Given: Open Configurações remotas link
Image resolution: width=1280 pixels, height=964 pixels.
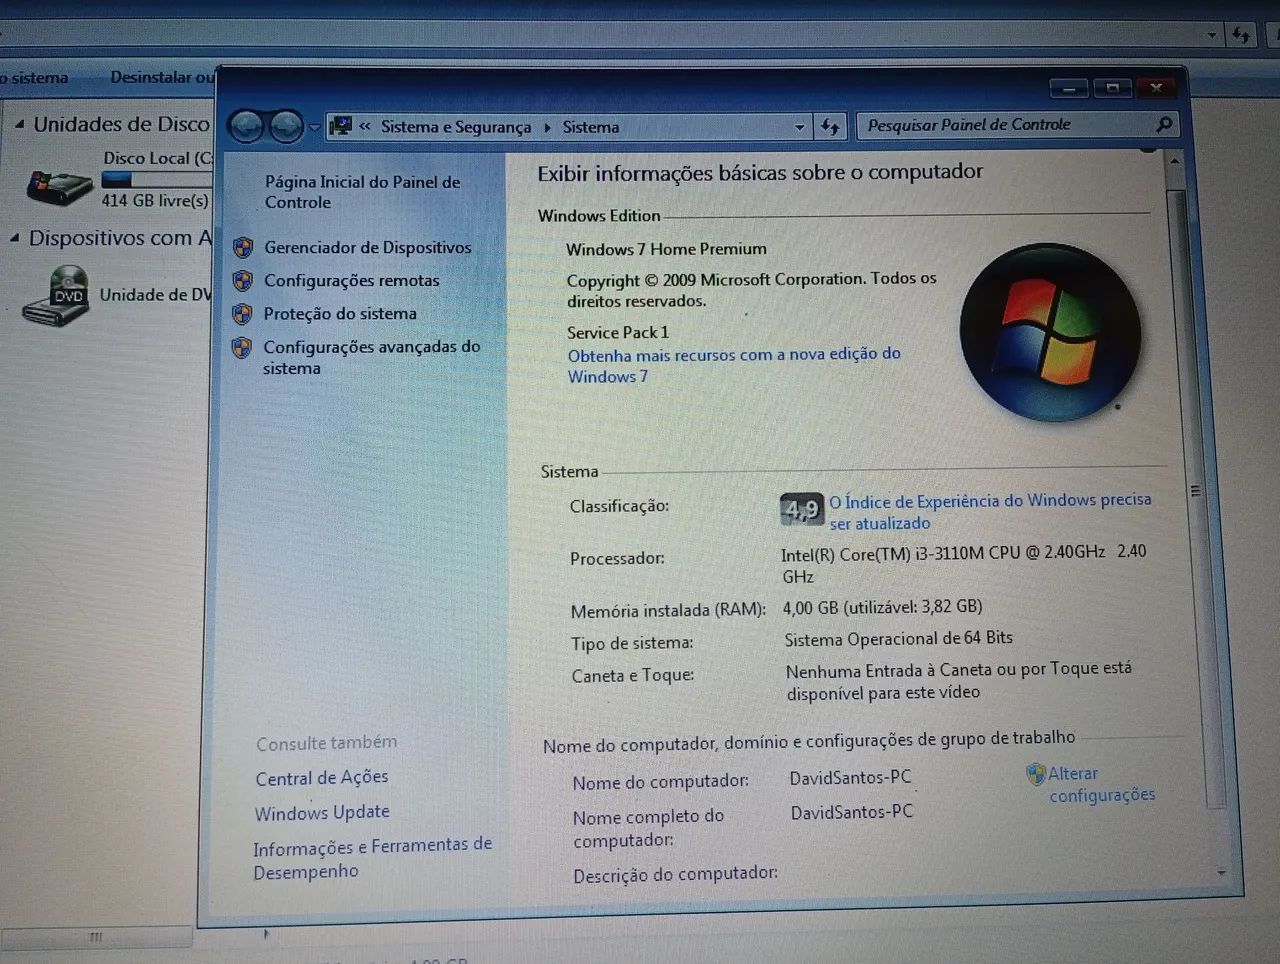Looking at the screenshot, I should 352,281.
